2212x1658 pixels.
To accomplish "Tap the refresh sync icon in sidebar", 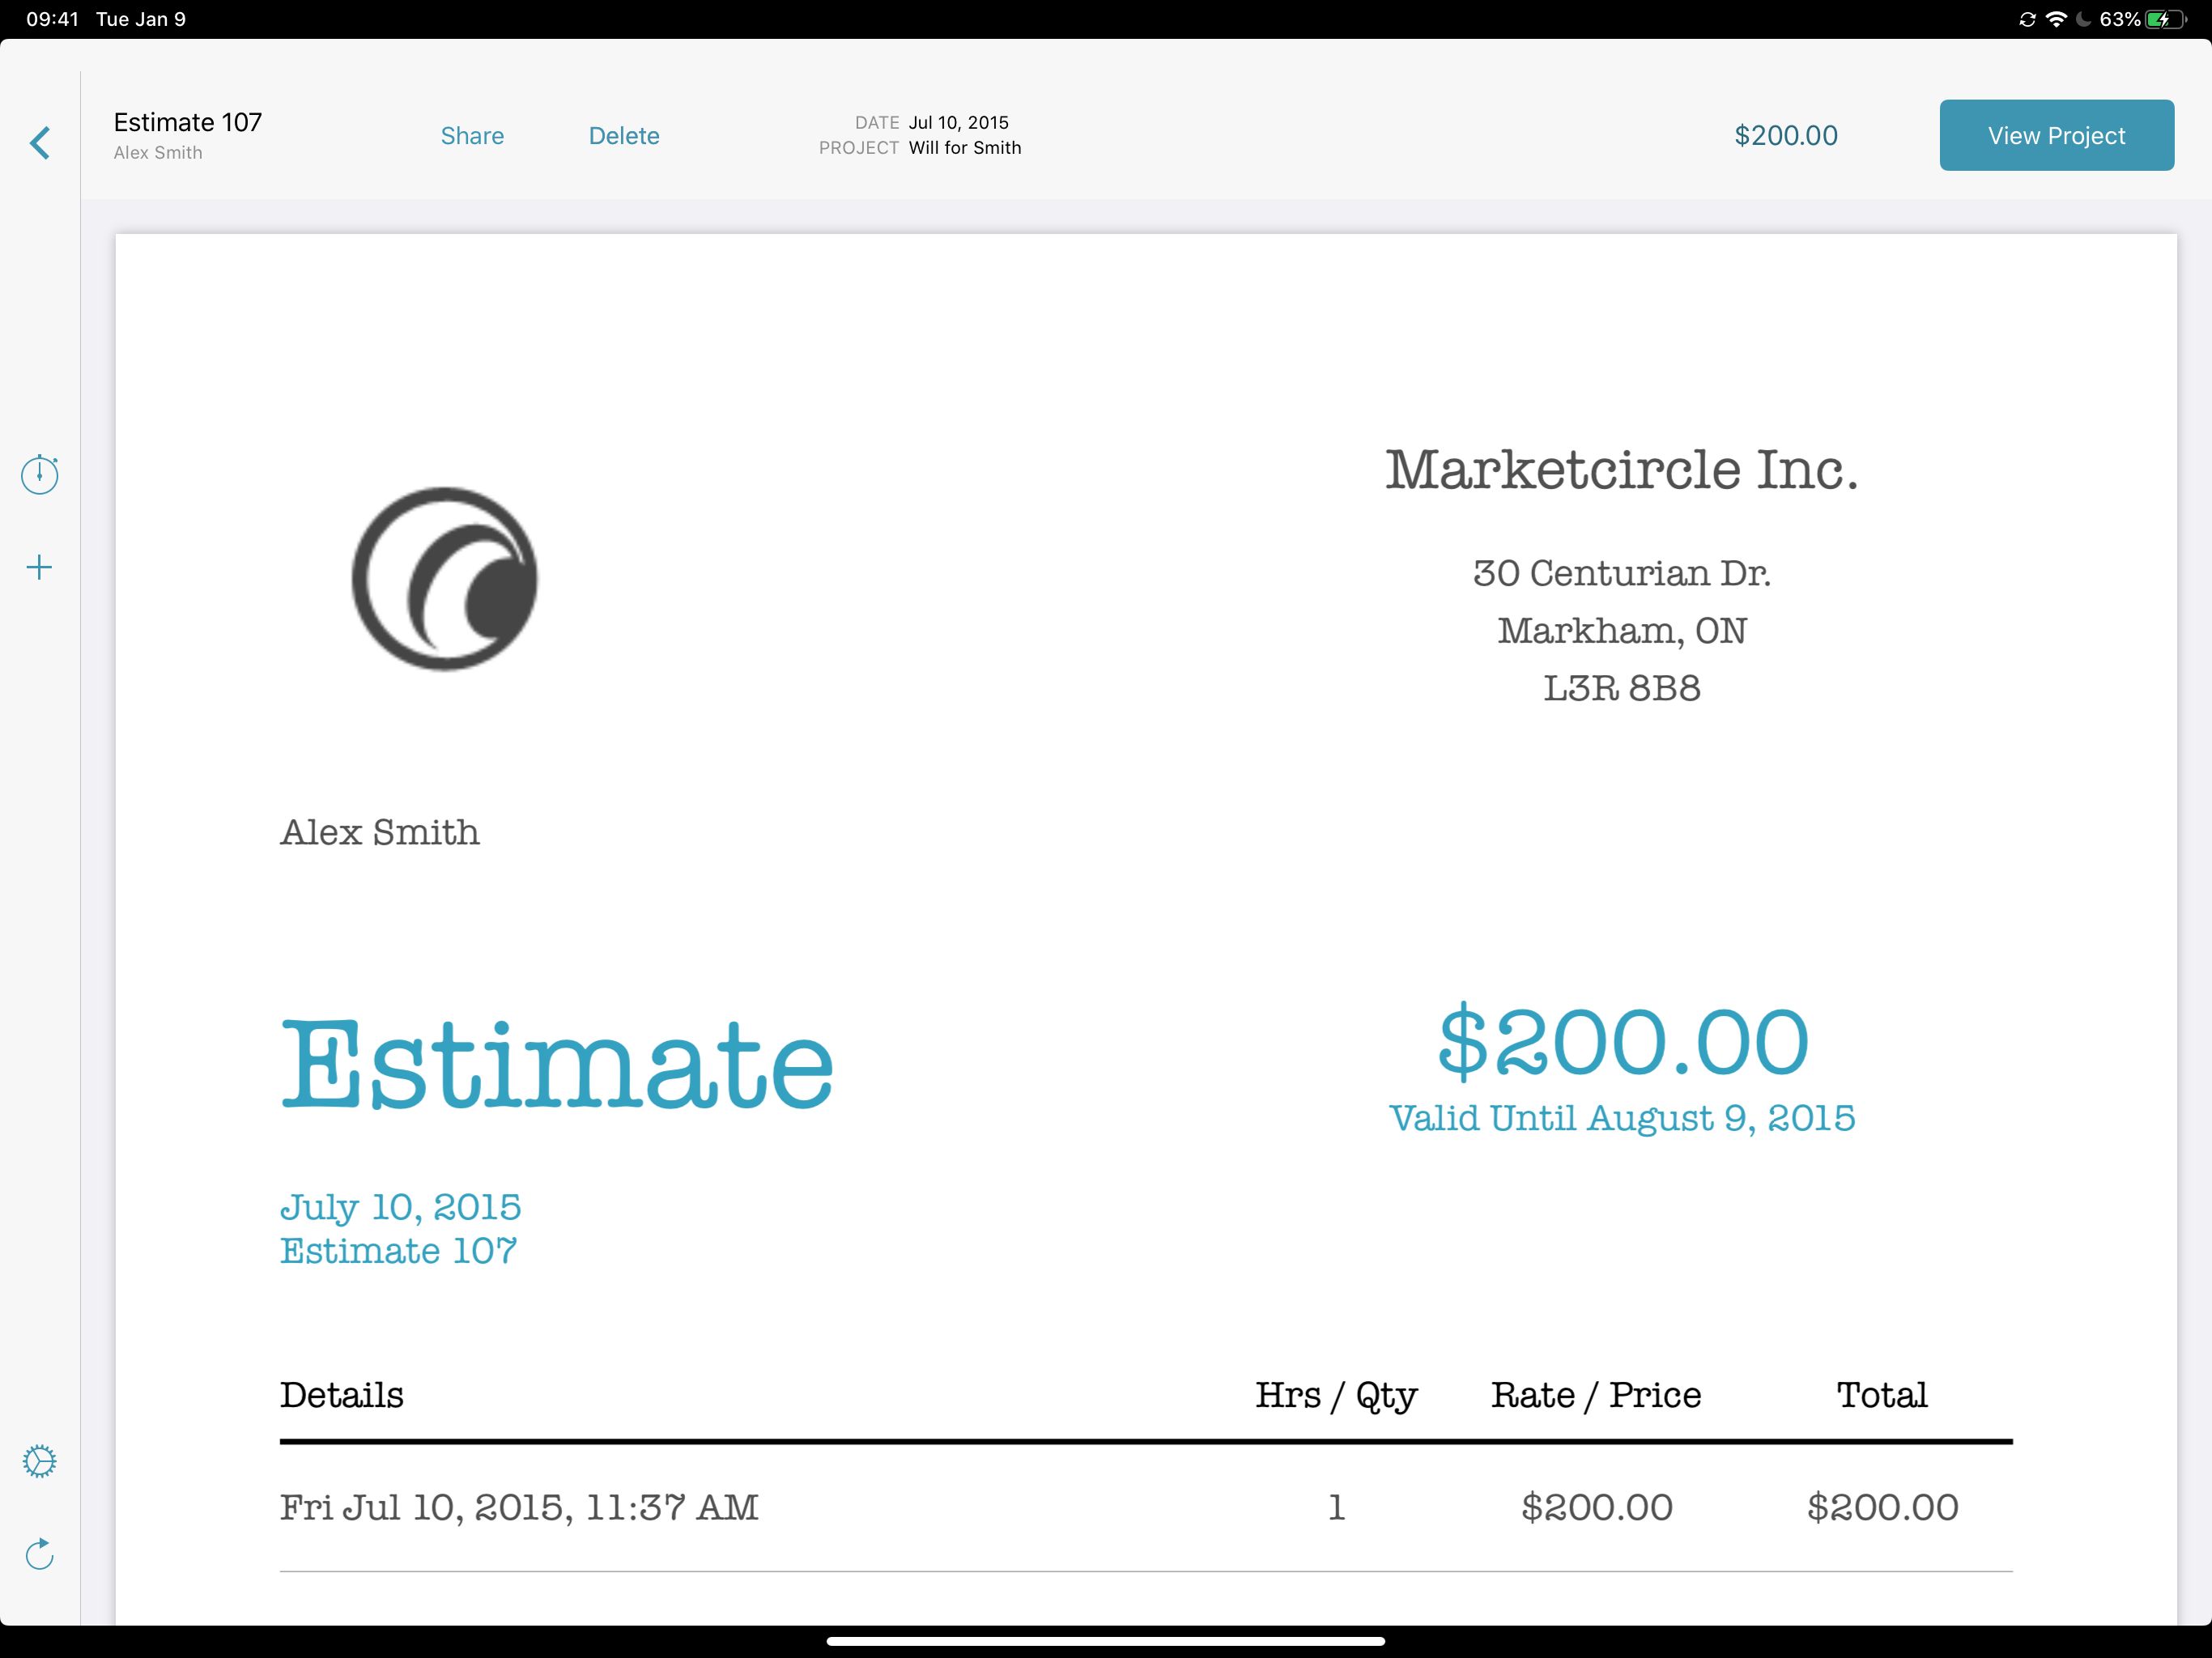I will 39,1554.
